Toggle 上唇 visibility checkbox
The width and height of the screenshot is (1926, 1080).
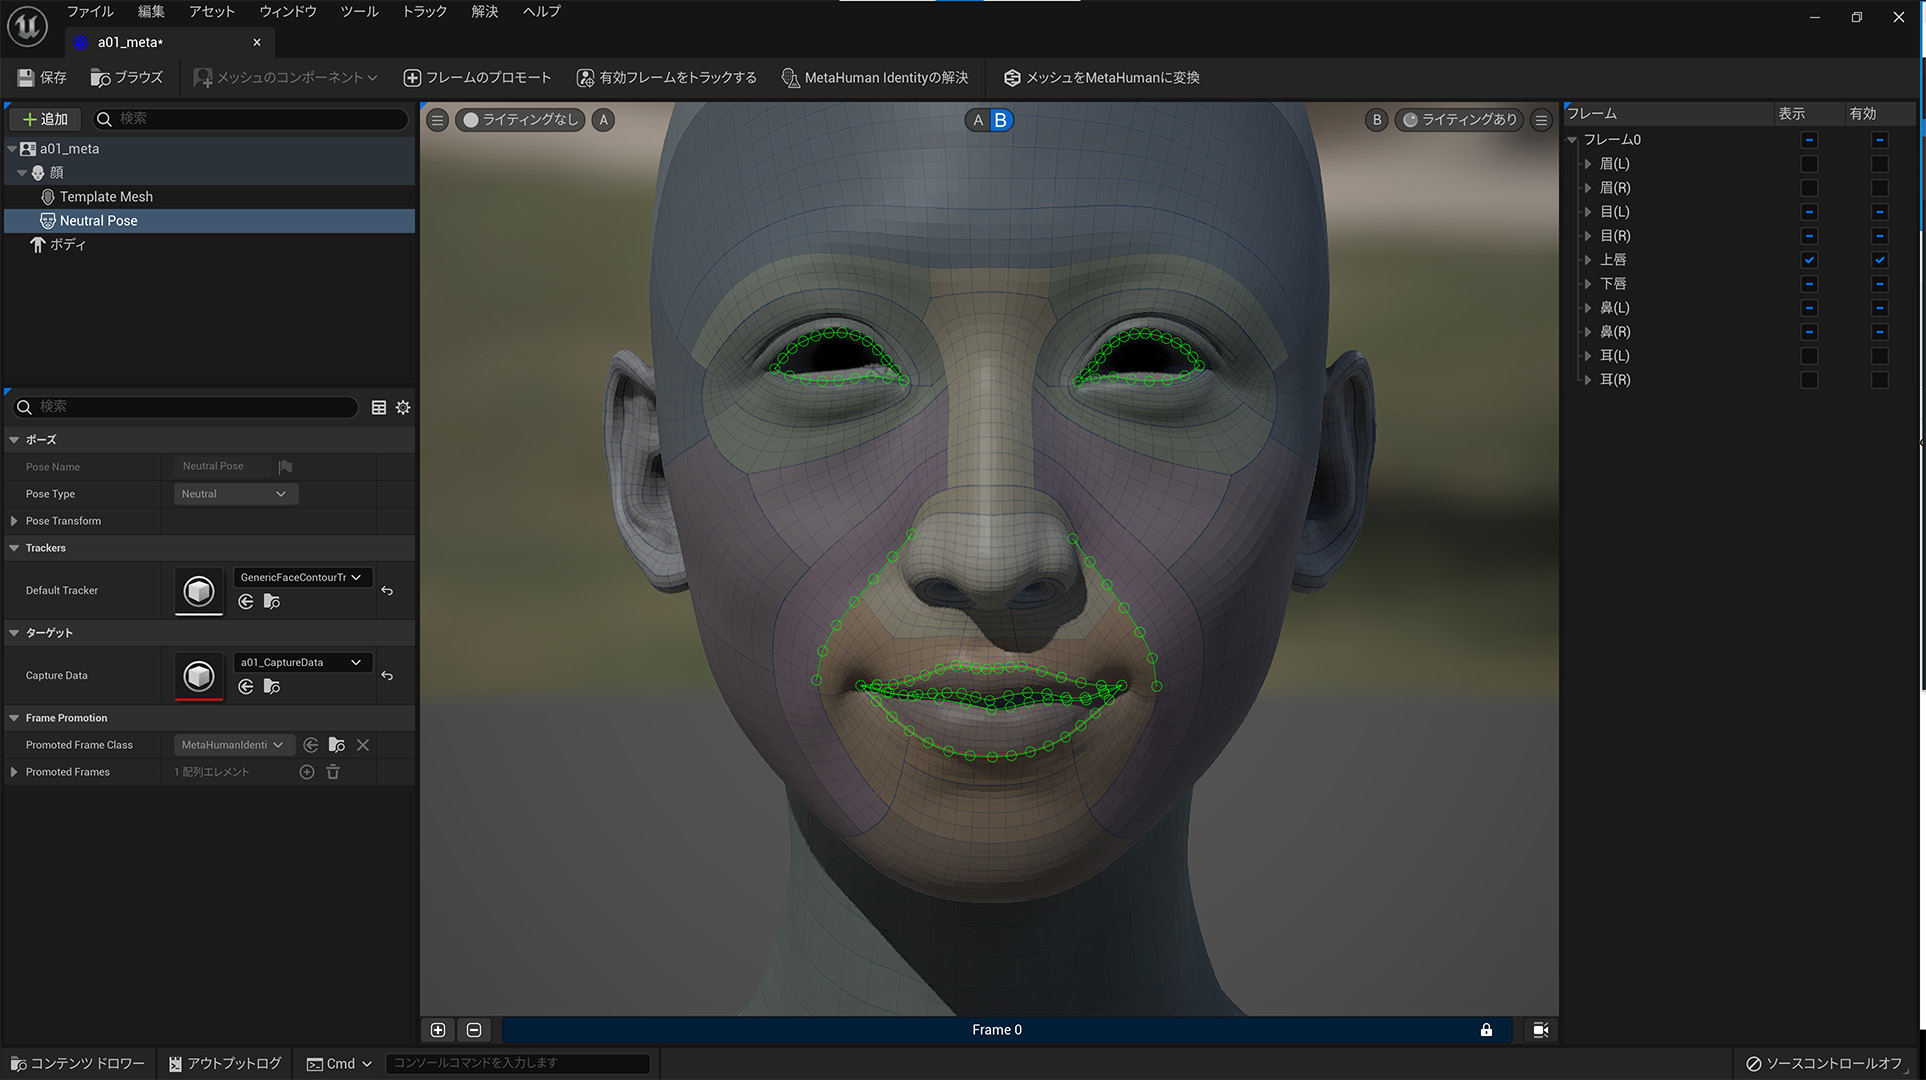(1809, 260)
